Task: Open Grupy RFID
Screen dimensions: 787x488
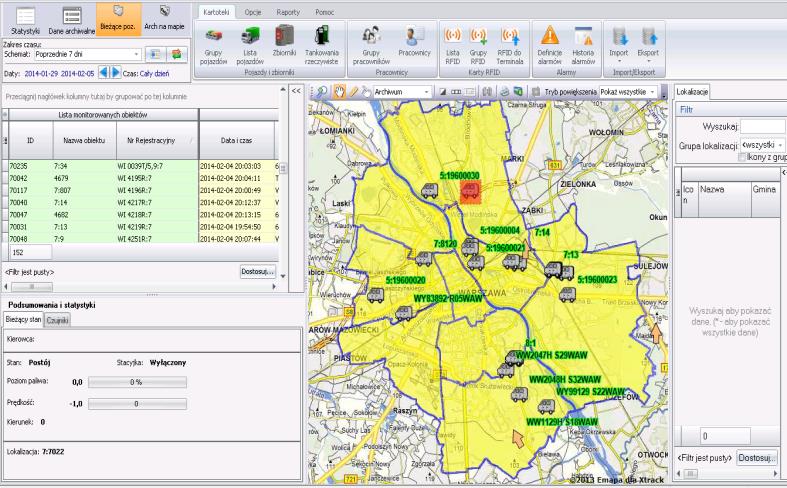Action: (x=478, y=46)
